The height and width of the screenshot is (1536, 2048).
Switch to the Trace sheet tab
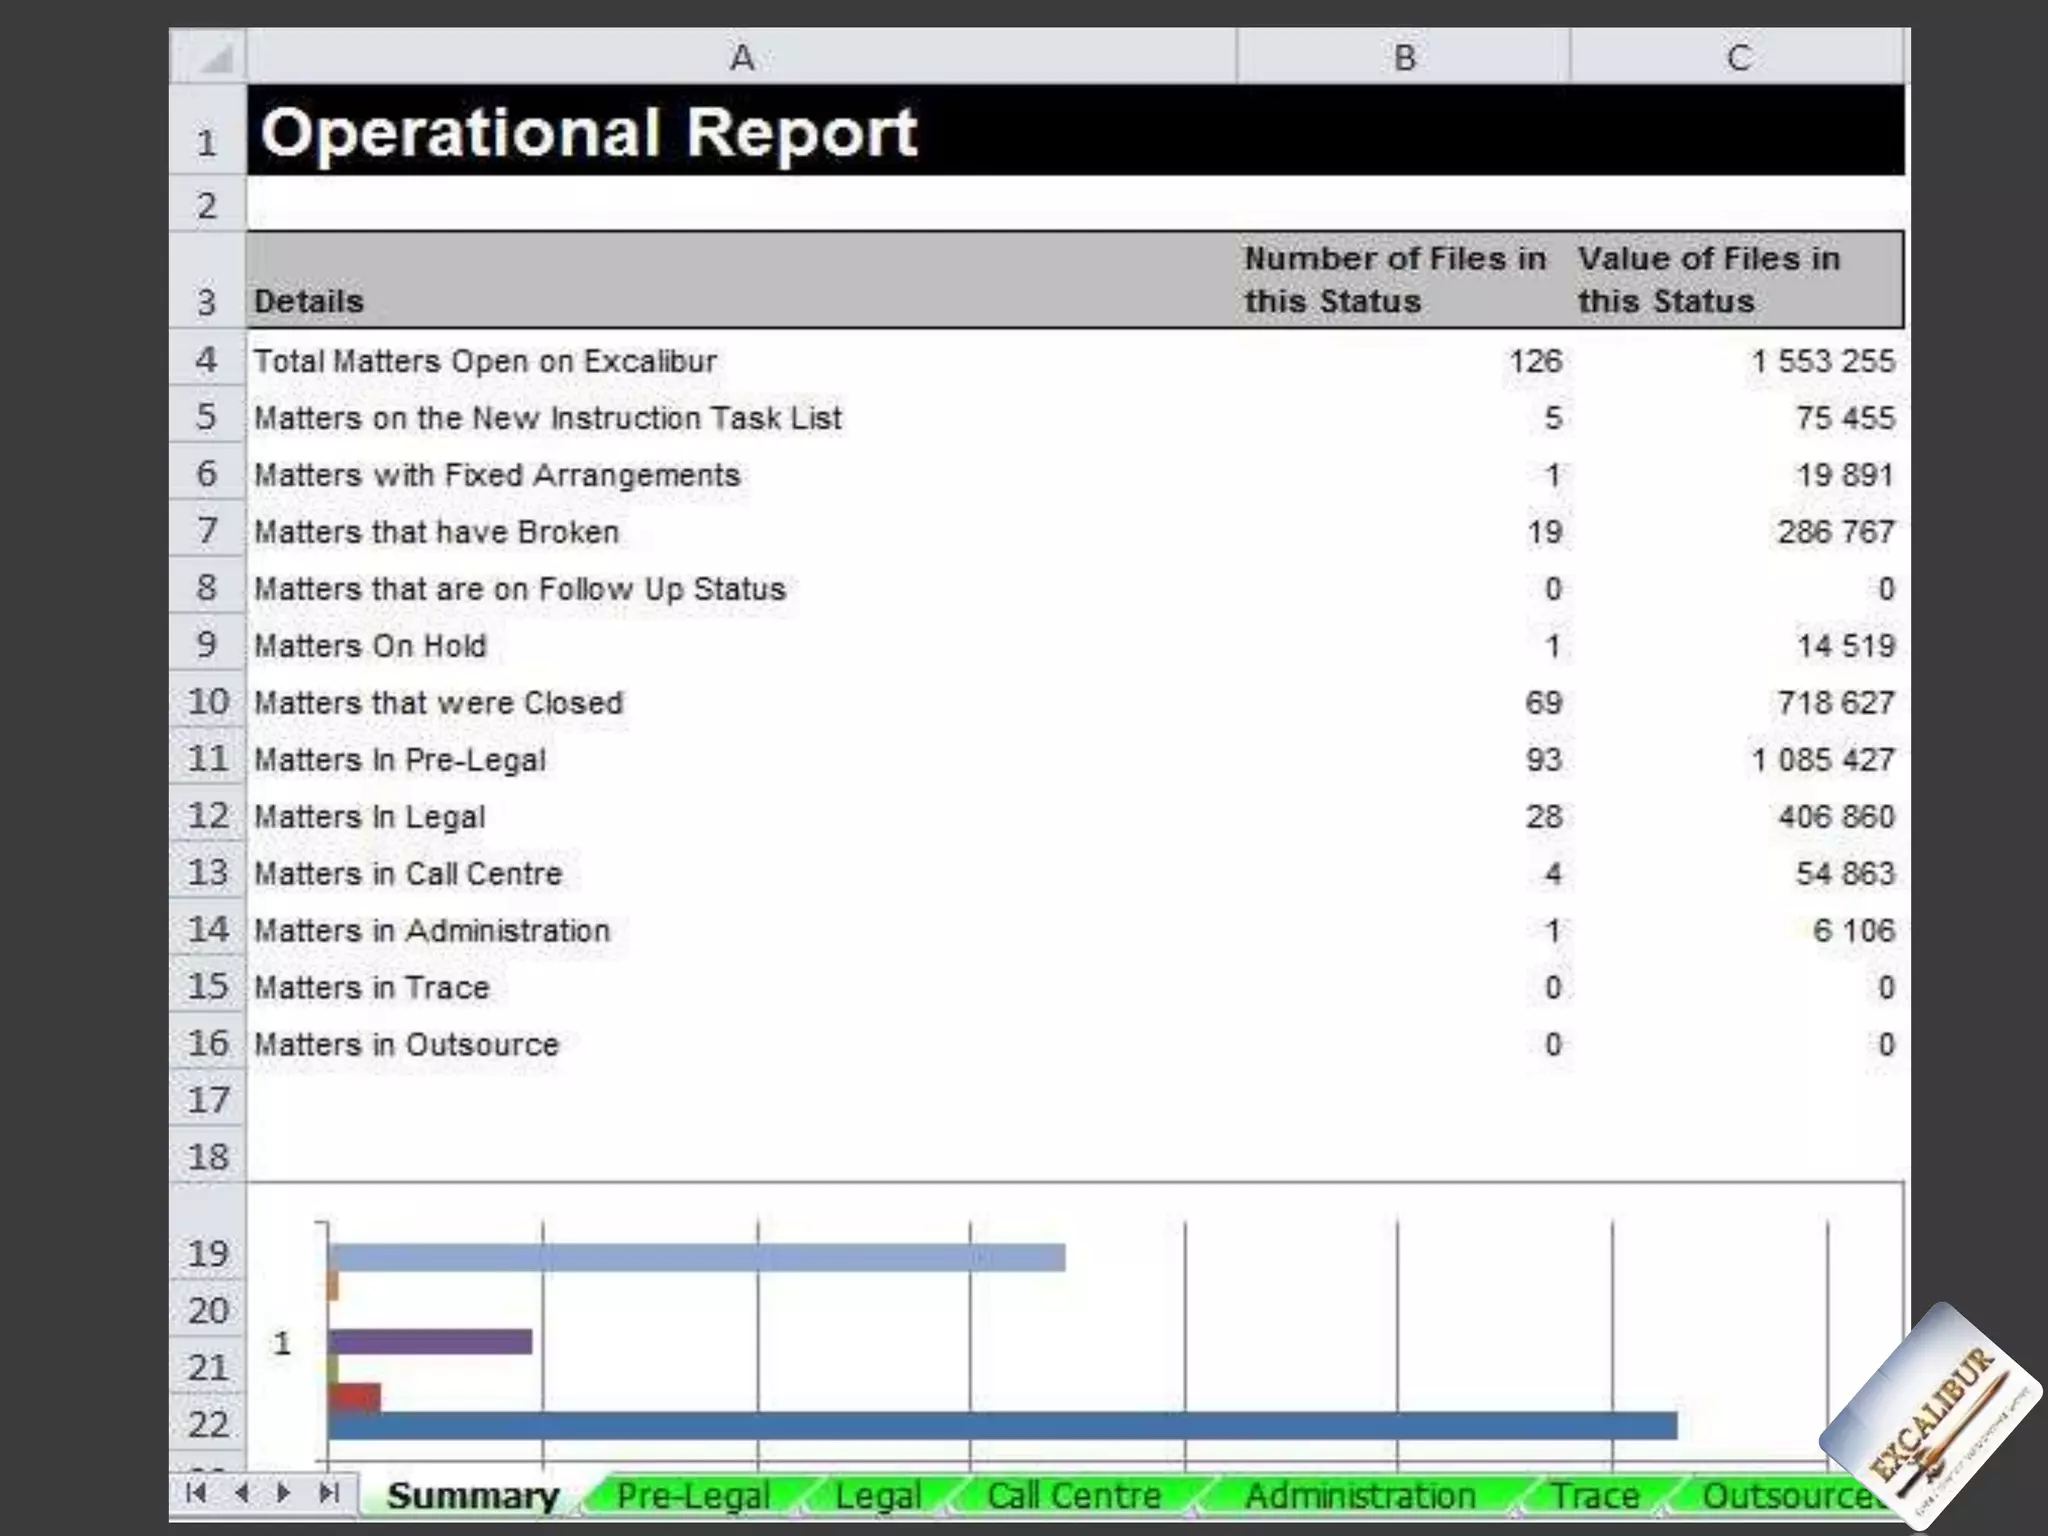(x=1594, y=1495)
